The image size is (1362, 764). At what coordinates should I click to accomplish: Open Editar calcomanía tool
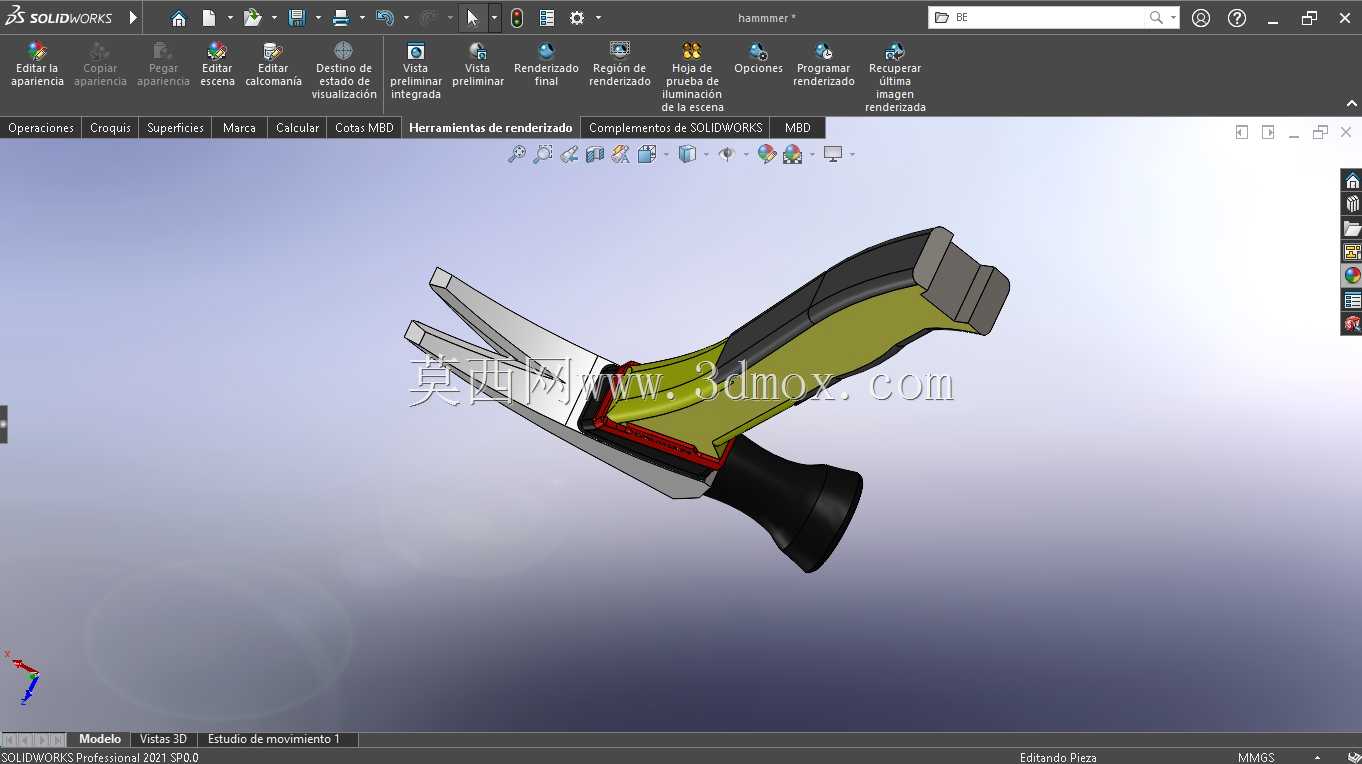pos(273,65)
